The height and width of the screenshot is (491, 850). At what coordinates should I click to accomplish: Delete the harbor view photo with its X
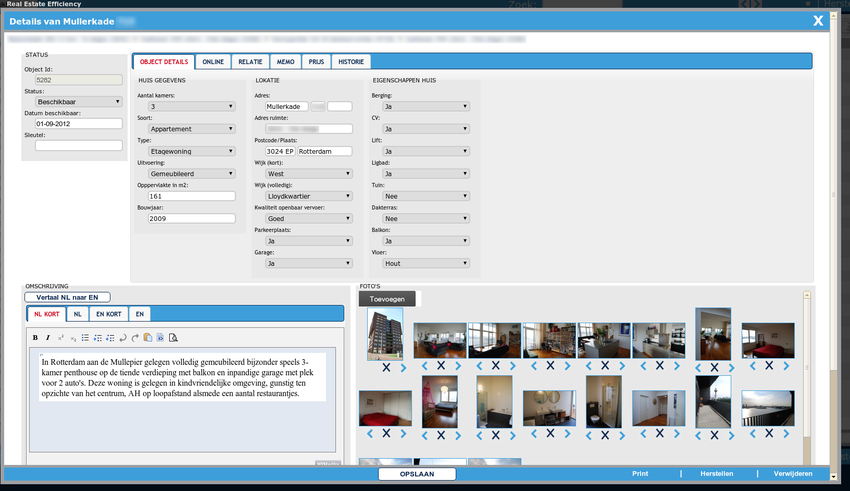pos(769,433)
